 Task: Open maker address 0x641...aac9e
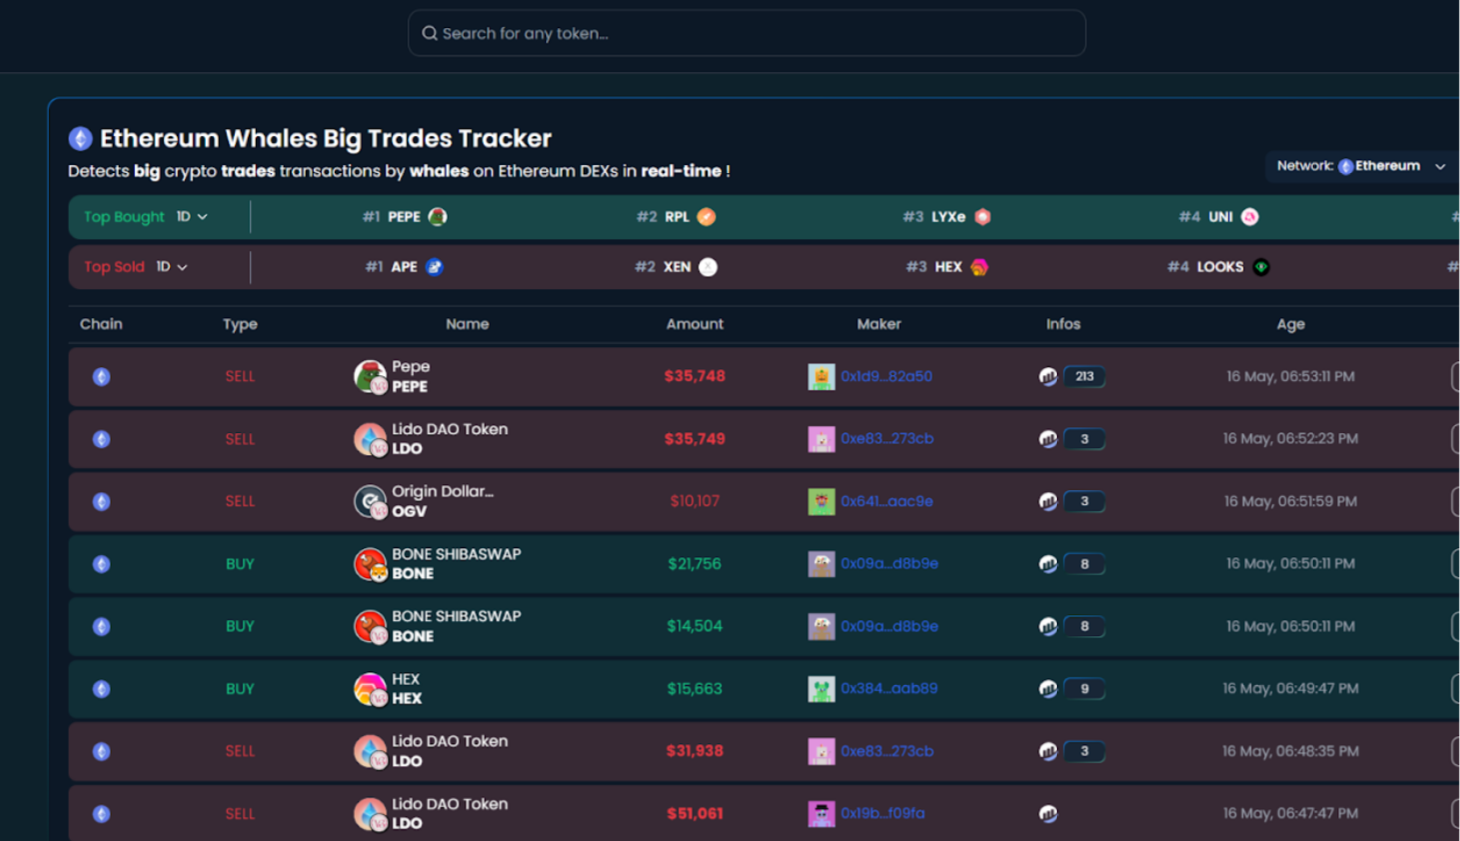point(887,502)
